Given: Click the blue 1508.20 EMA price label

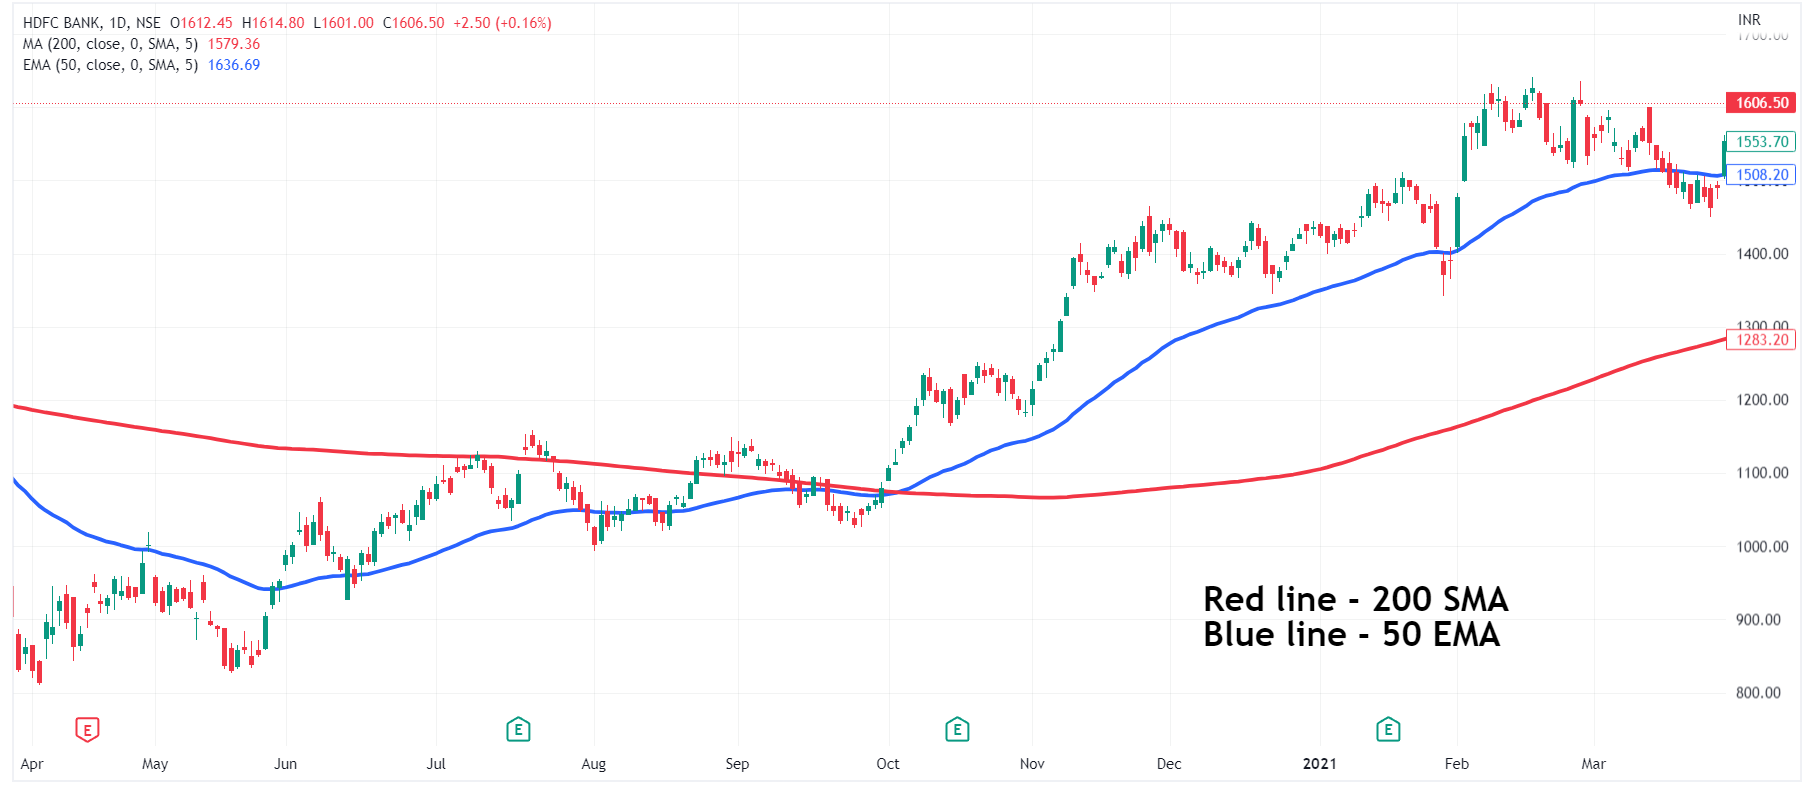Looking at the screenshot, I should pyautogui.click(x=1761, y=175).
